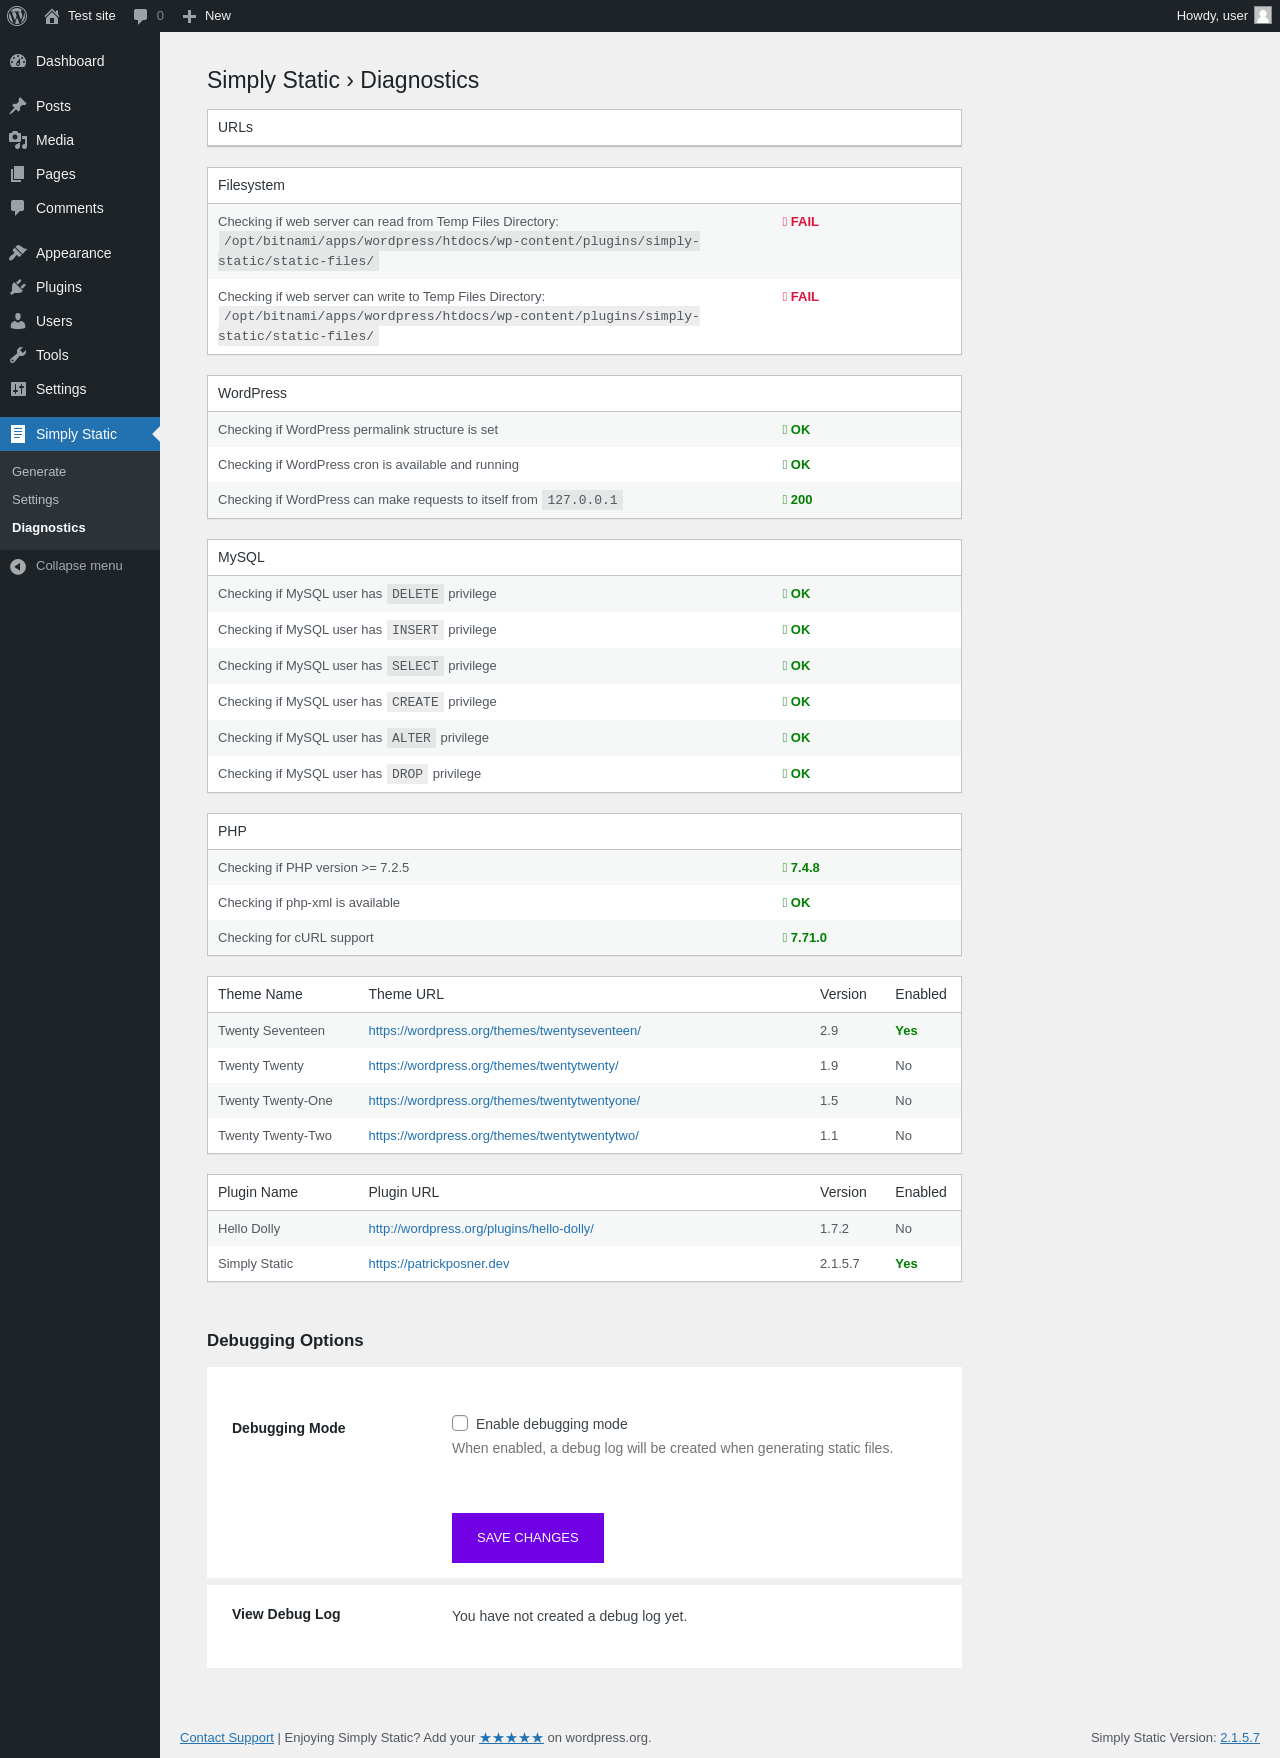This screenshot has height=1758, width=1280.
Task: Click the CREATE privilege code label
Action: 415,702
